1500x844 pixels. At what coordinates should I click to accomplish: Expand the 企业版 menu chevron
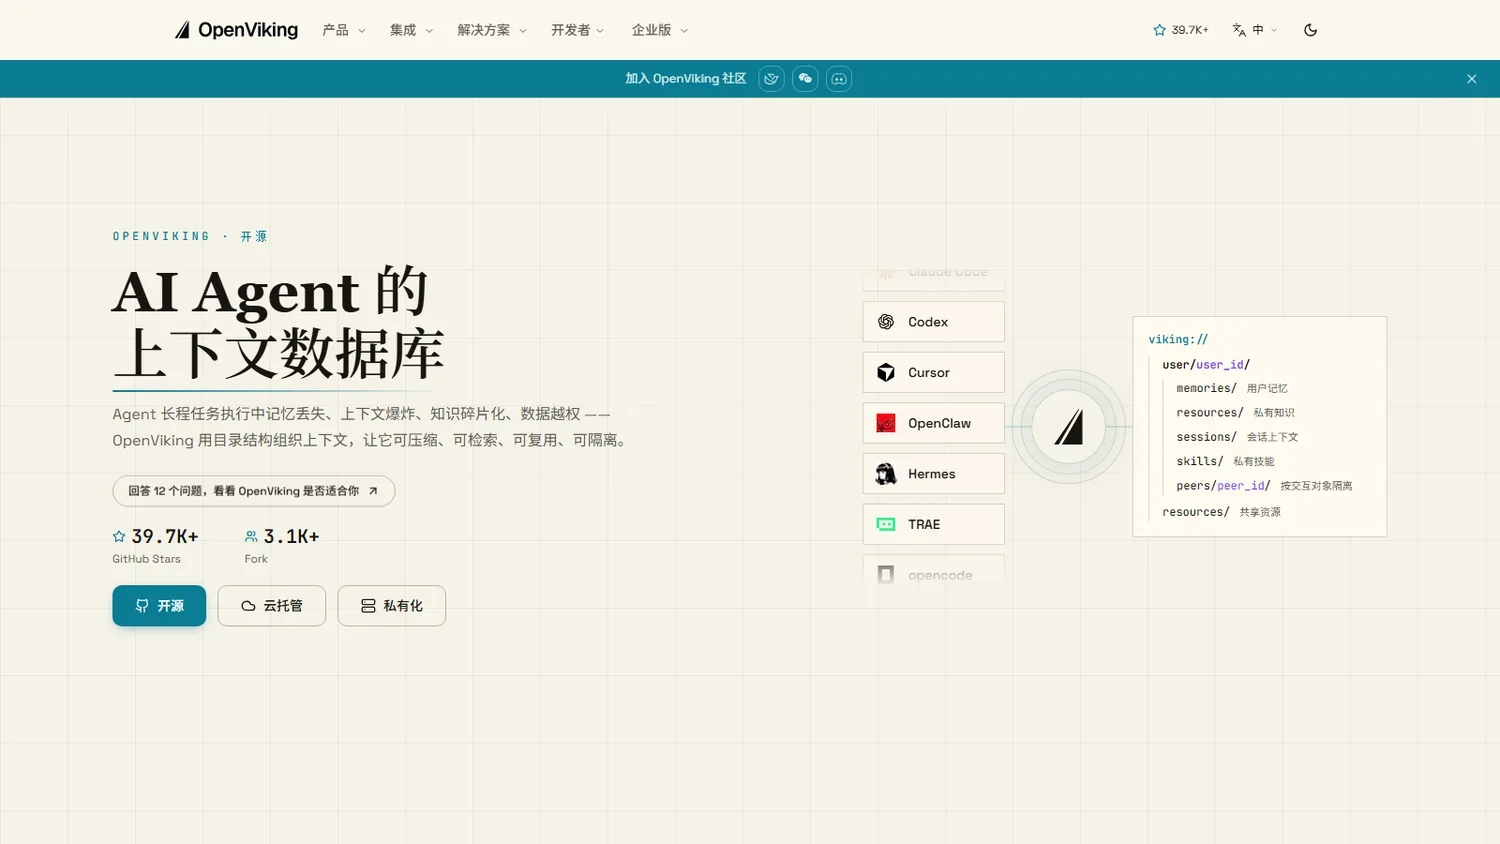(x=684, y=31)
